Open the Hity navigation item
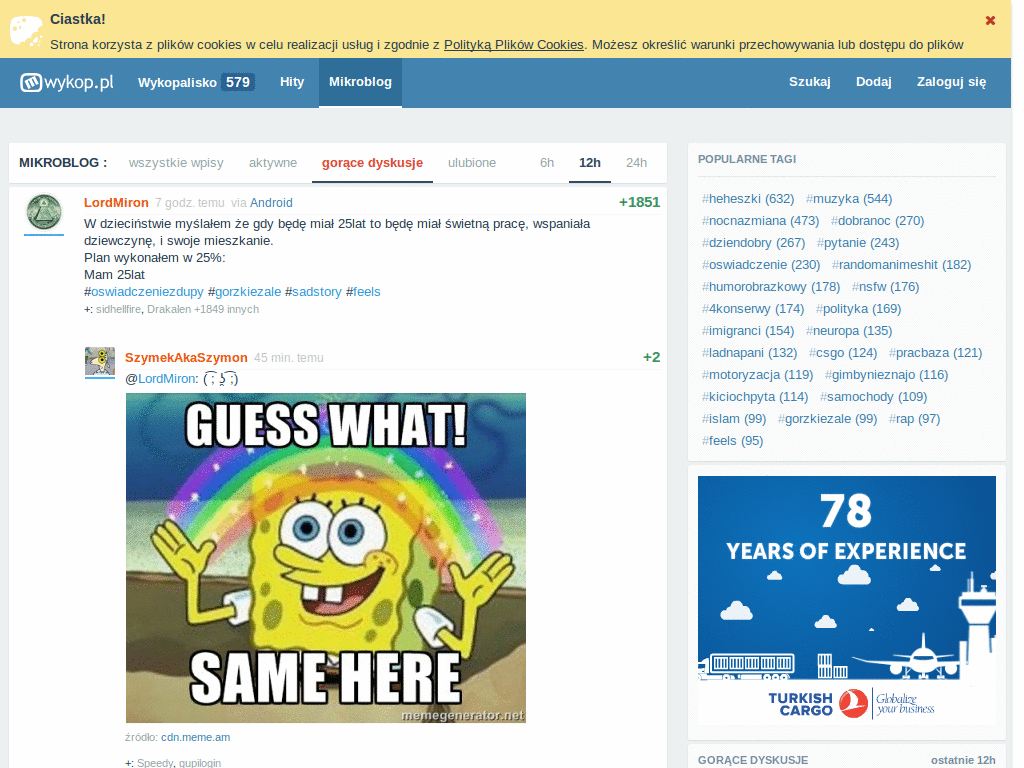1024x768 pixels. pos(292,82)
